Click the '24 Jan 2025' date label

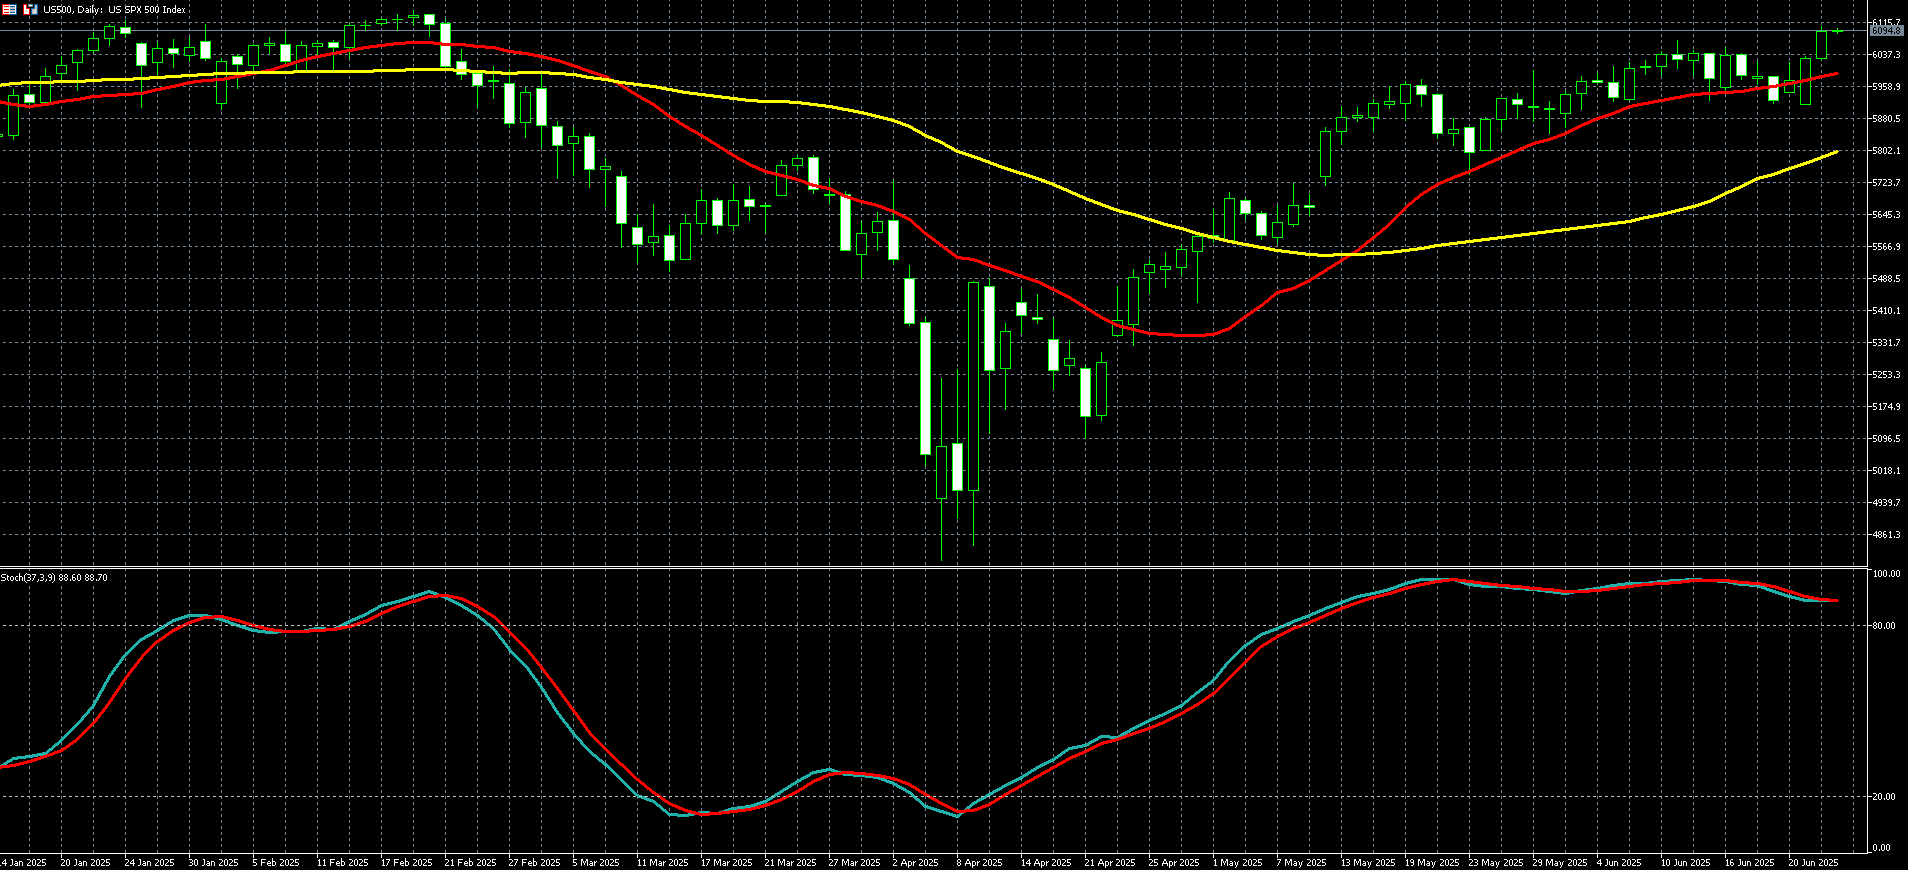click(x=149, y=862)
